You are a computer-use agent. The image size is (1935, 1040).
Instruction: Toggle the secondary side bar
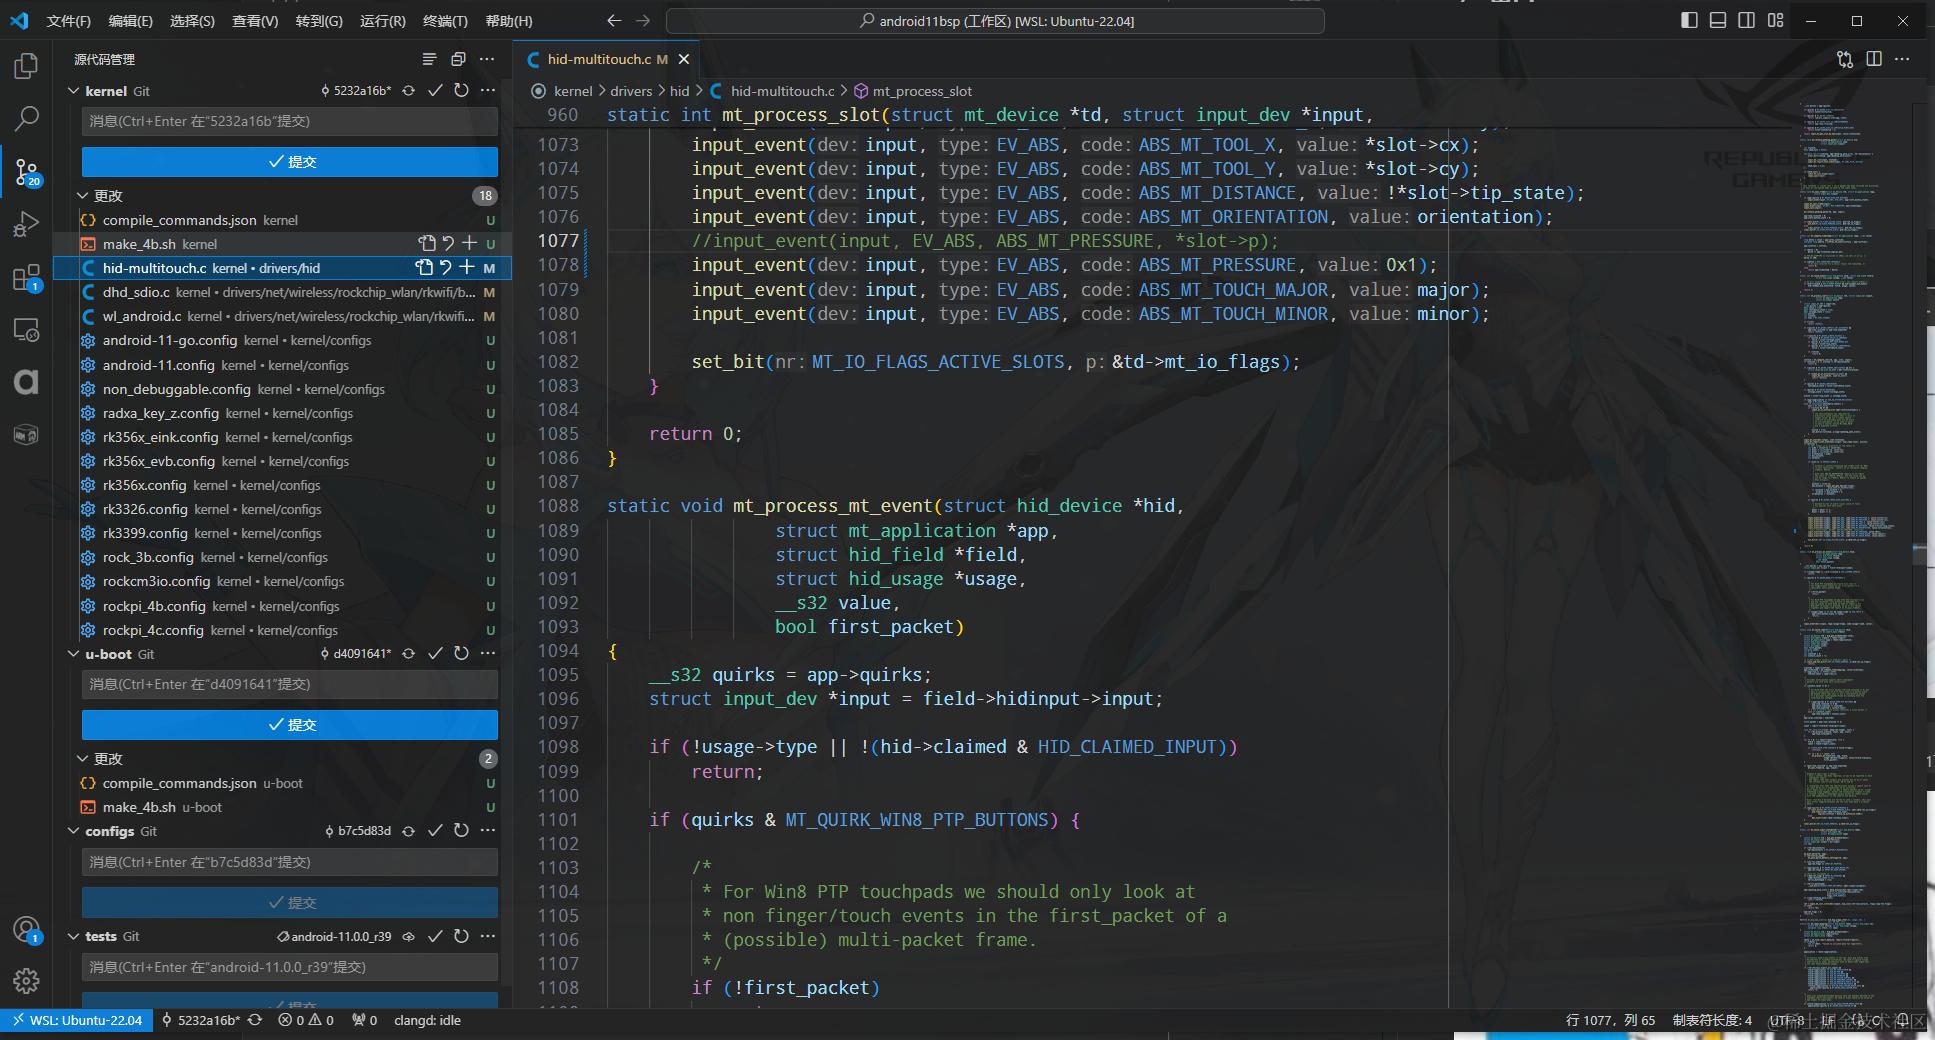1746,20
